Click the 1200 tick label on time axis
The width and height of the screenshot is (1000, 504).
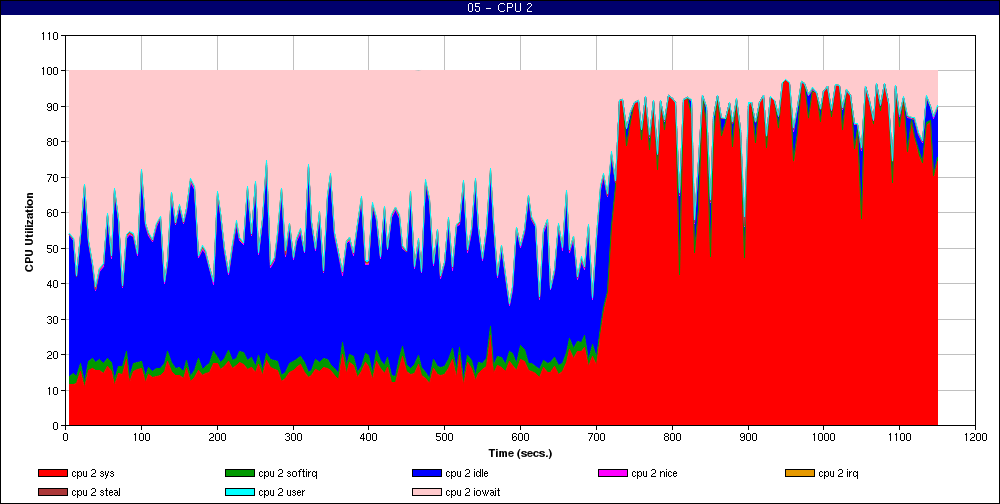point(975,438)
